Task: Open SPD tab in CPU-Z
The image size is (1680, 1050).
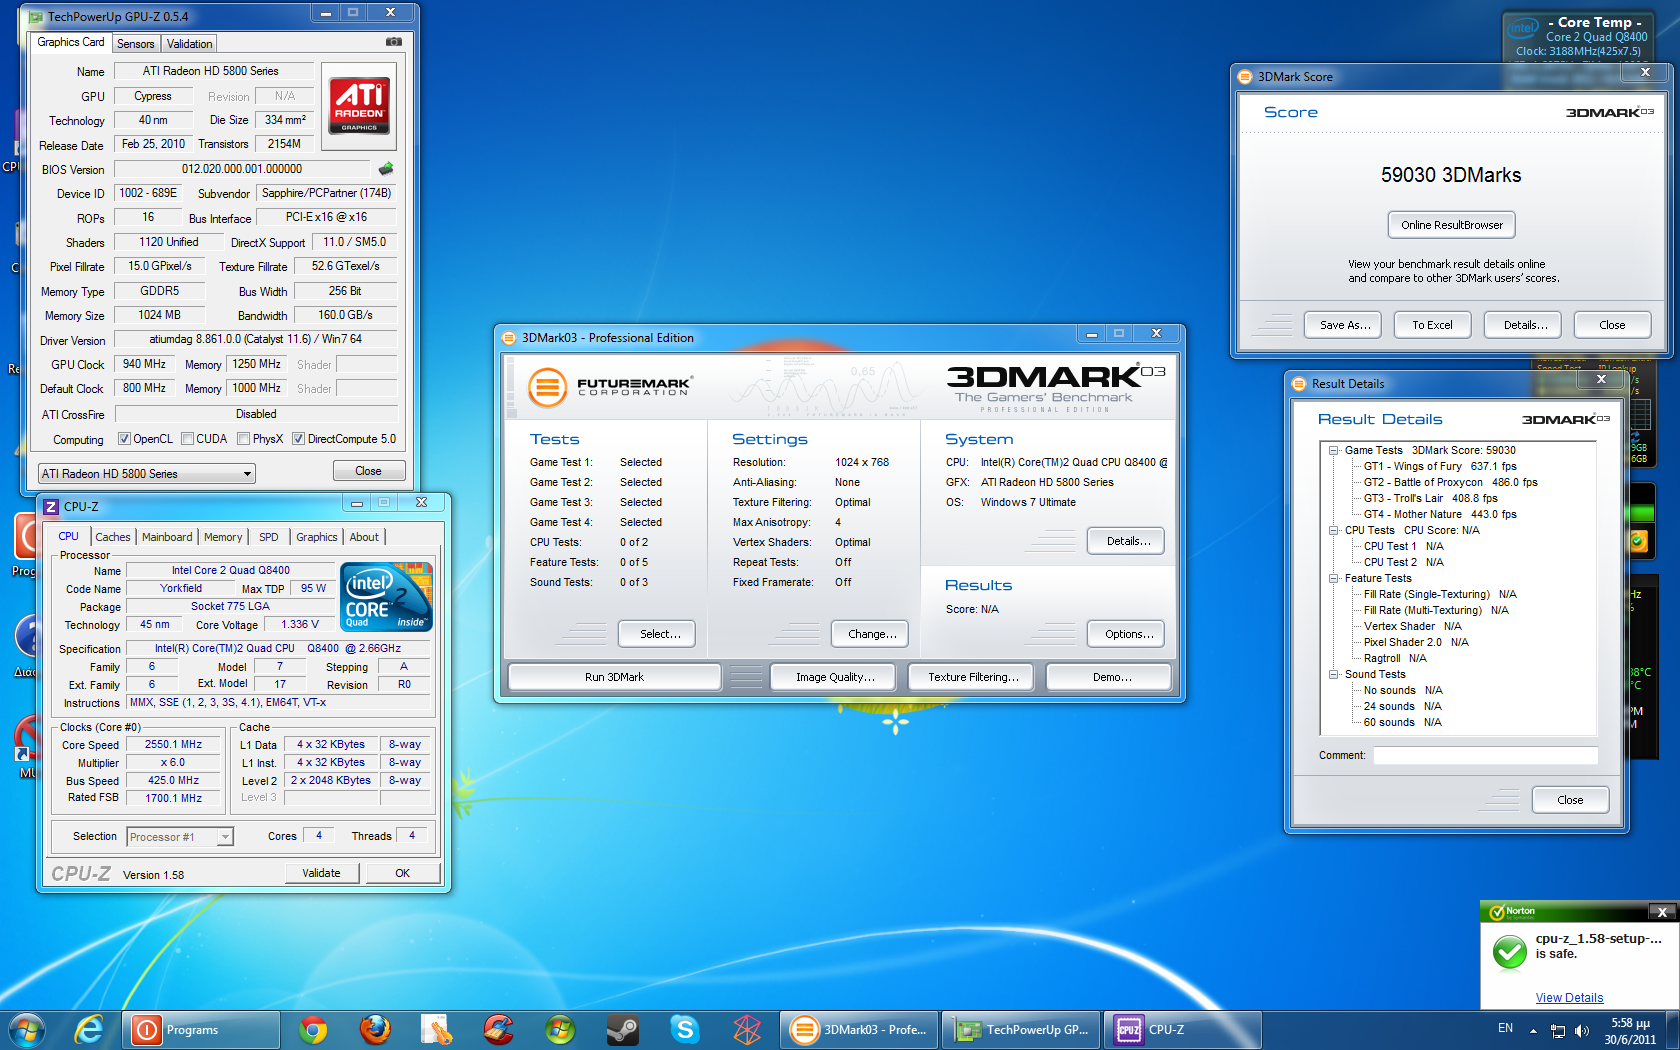Action: pyautogui.click(x=269, y=537)
